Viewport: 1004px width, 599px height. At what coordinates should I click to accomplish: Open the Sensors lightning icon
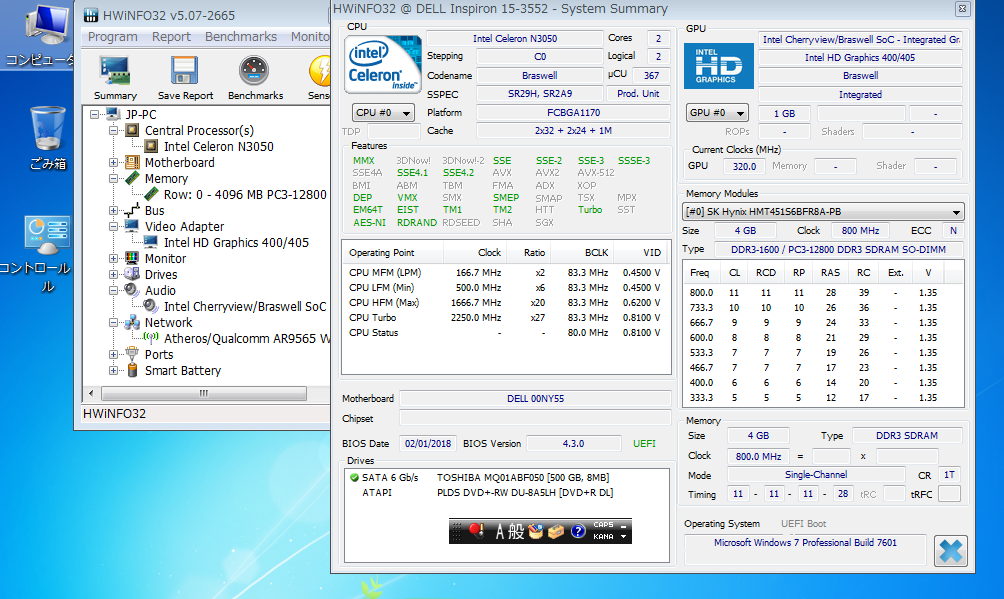tap(319, 71)
